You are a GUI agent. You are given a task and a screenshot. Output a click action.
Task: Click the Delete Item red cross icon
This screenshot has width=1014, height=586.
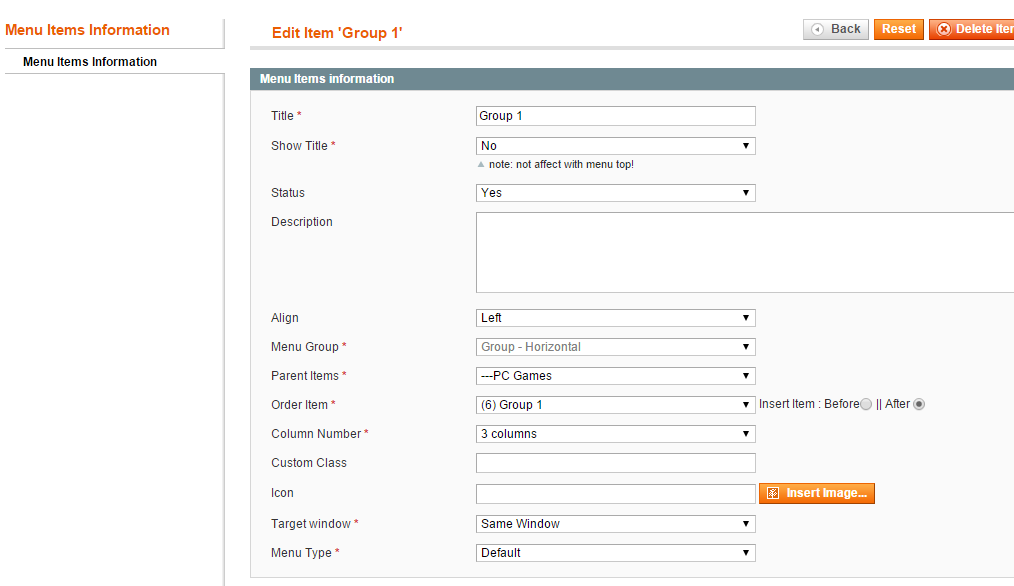click(x=944, y=30)
